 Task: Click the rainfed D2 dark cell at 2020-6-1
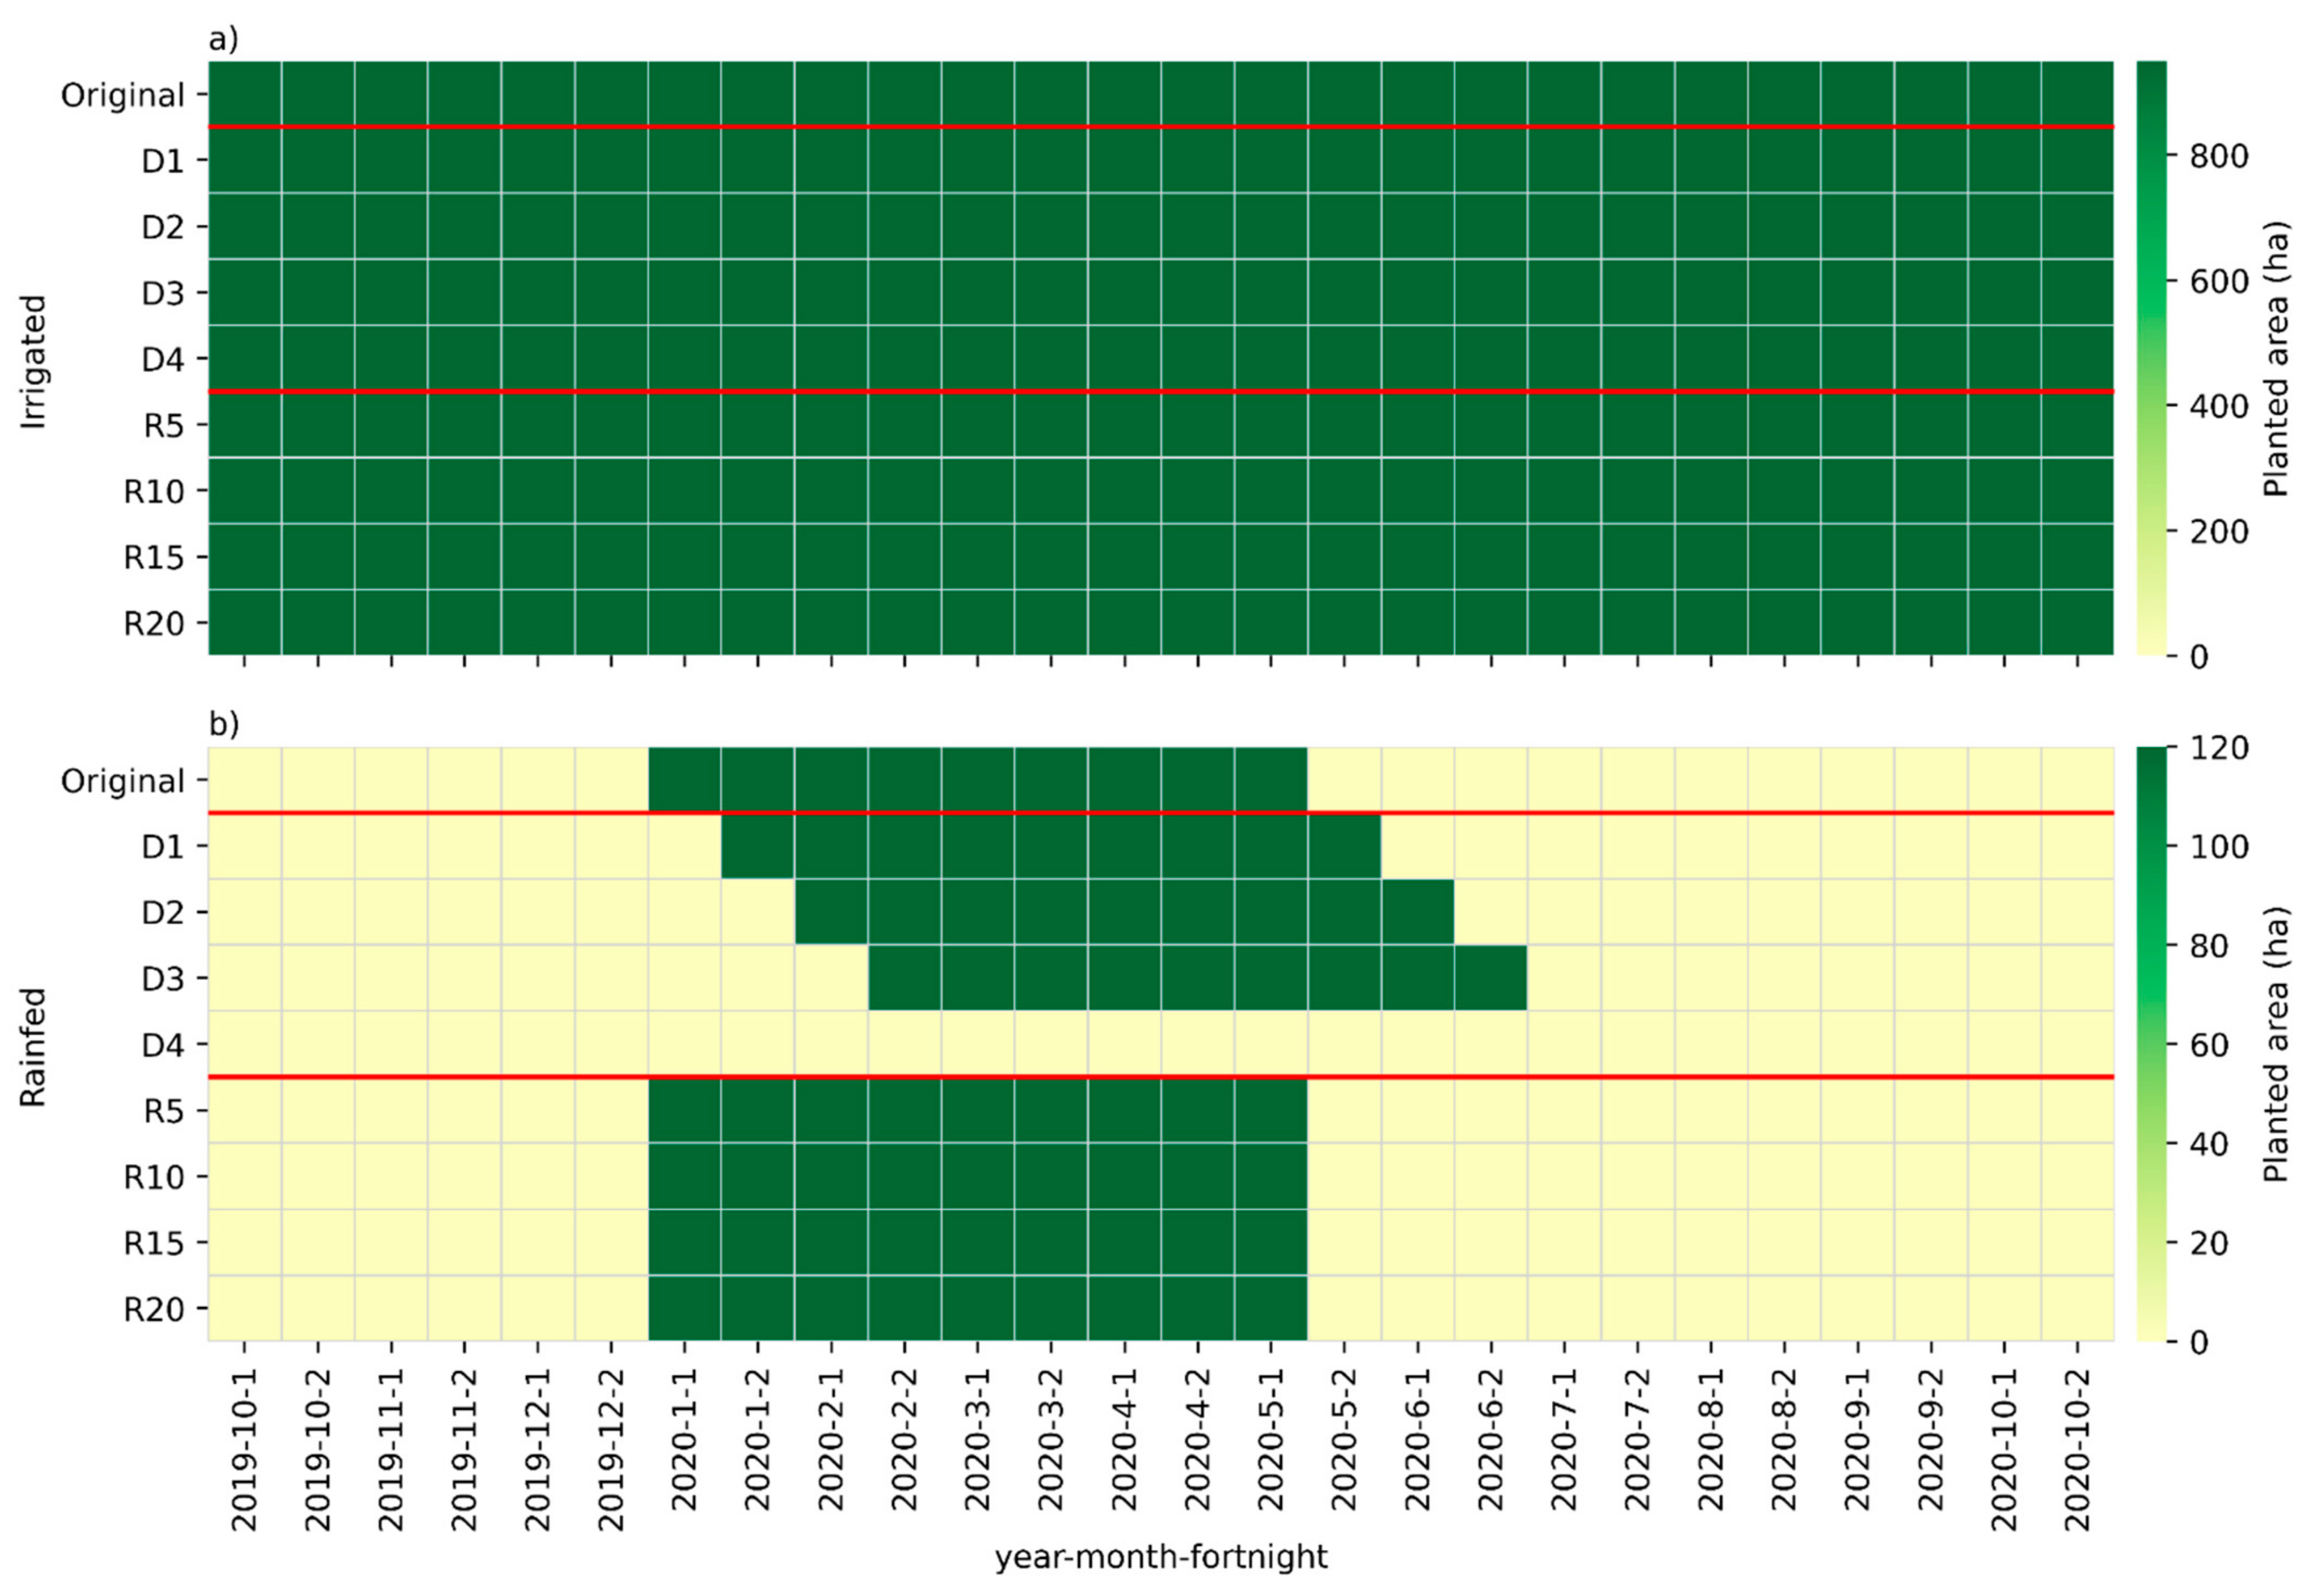point(1417,911)
